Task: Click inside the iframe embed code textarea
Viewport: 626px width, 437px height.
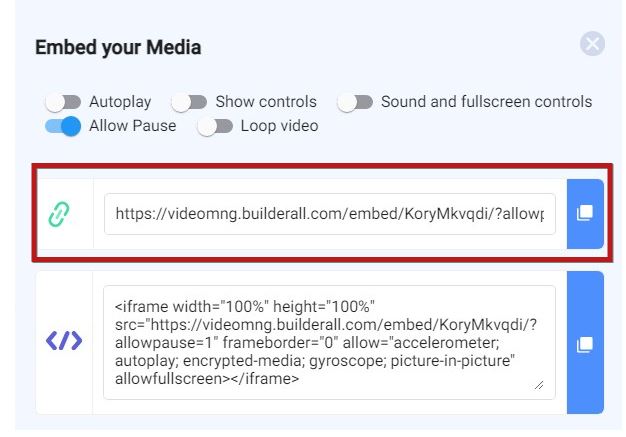Action: point(329,342)
